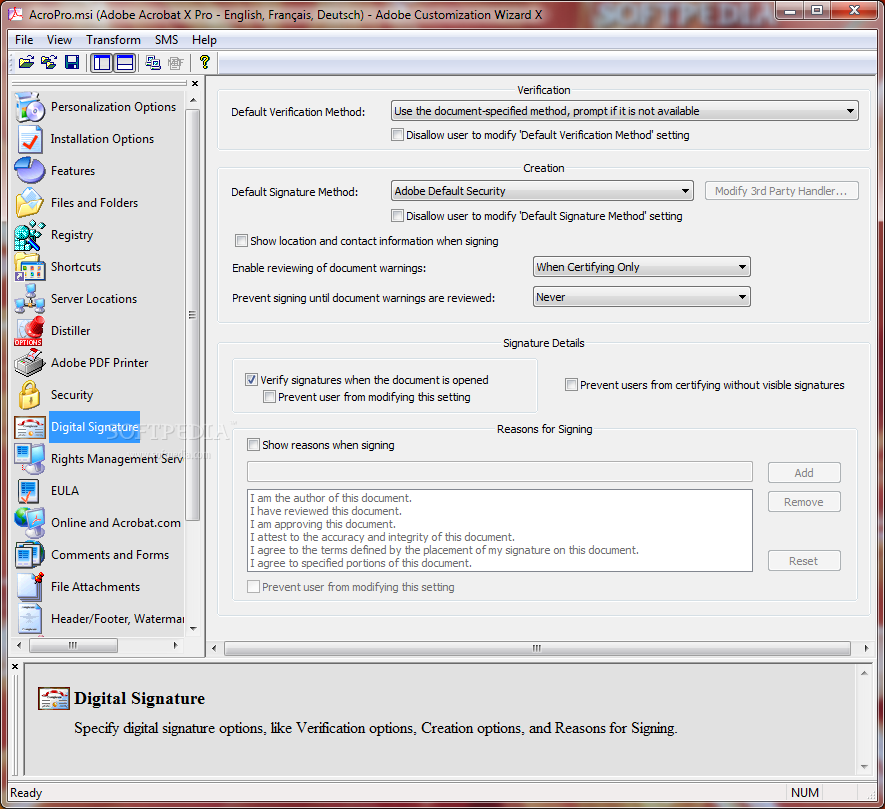Click sidebar scroll down arrow
Viewport: 885px width, 809px height.
pyautogui.click(x=193, y=628)
